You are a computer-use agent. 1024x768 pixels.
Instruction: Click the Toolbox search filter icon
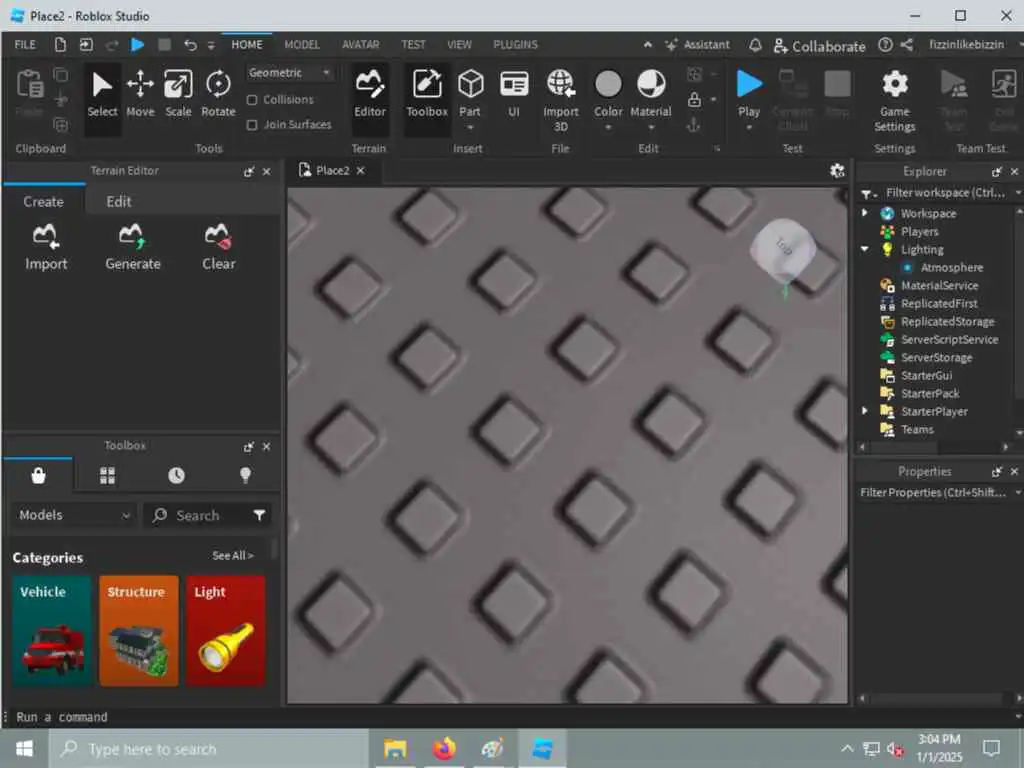pyautogui.click(x=259, y=515)
